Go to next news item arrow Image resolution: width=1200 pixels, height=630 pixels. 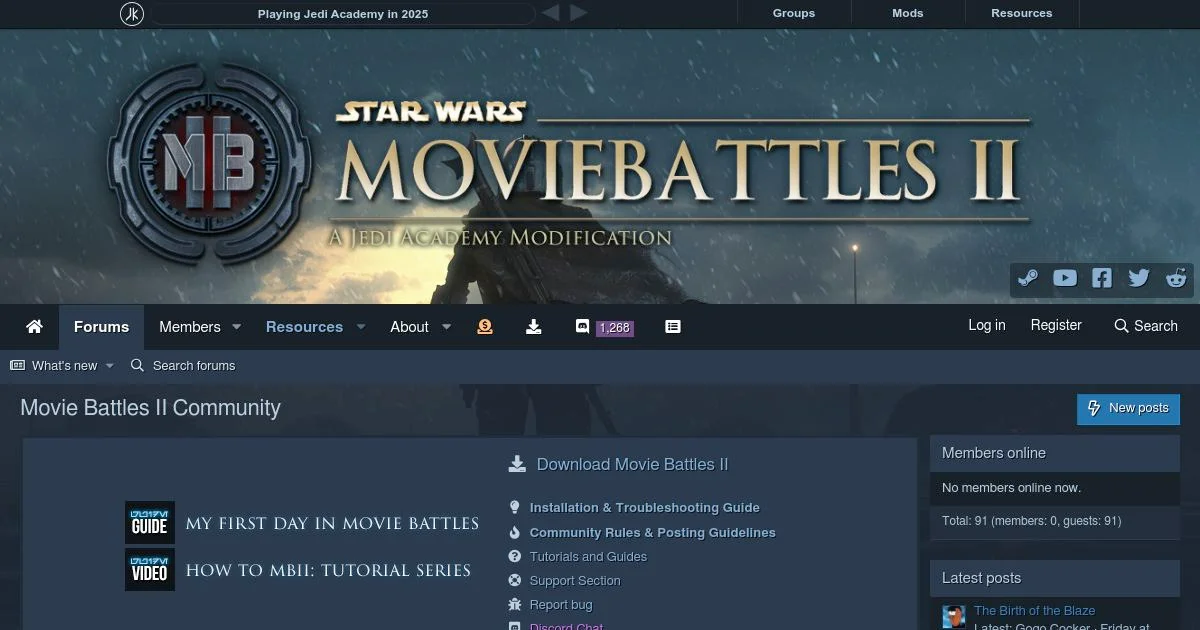click(x=579, y=13)
